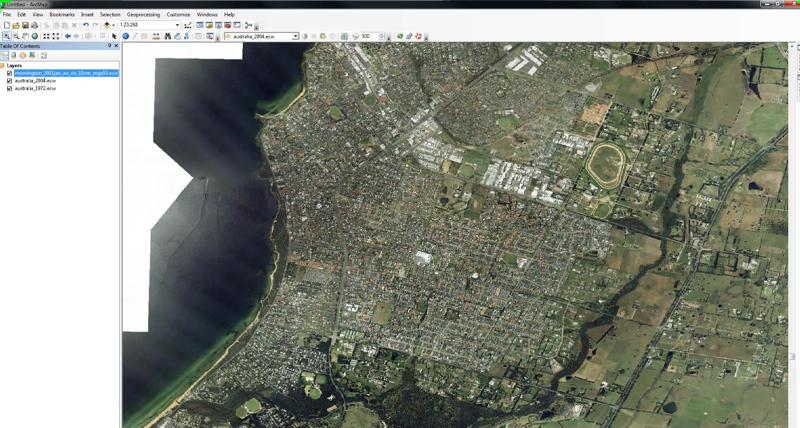The image size is (800, 428).
Task: Select the Zoom In tool
Action: (x=7, y=36)
